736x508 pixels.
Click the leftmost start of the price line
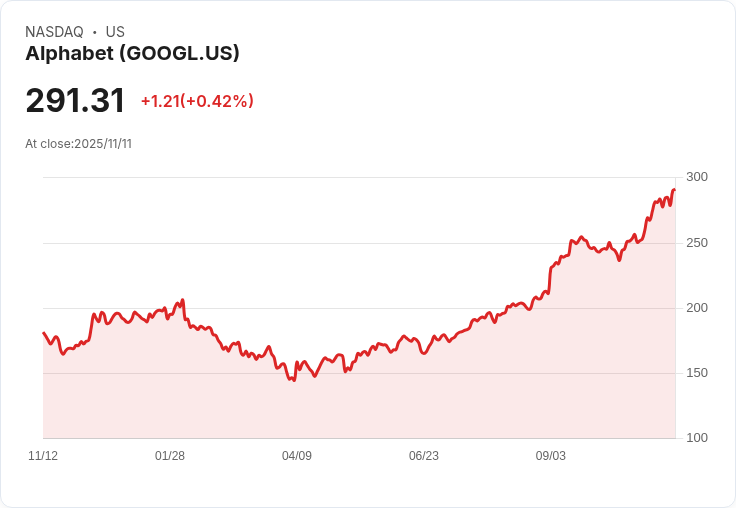tap(44, 333)
